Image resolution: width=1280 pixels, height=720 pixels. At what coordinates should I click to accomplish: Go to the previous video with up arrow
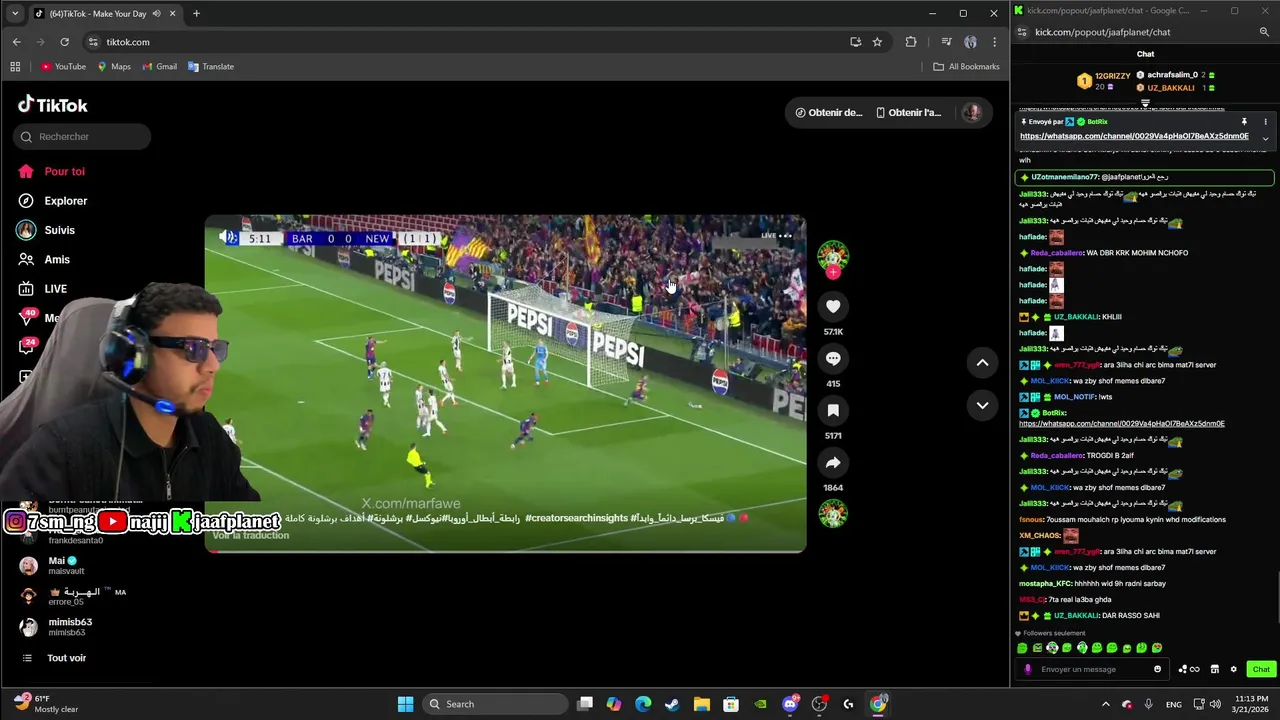pos(982,363)
